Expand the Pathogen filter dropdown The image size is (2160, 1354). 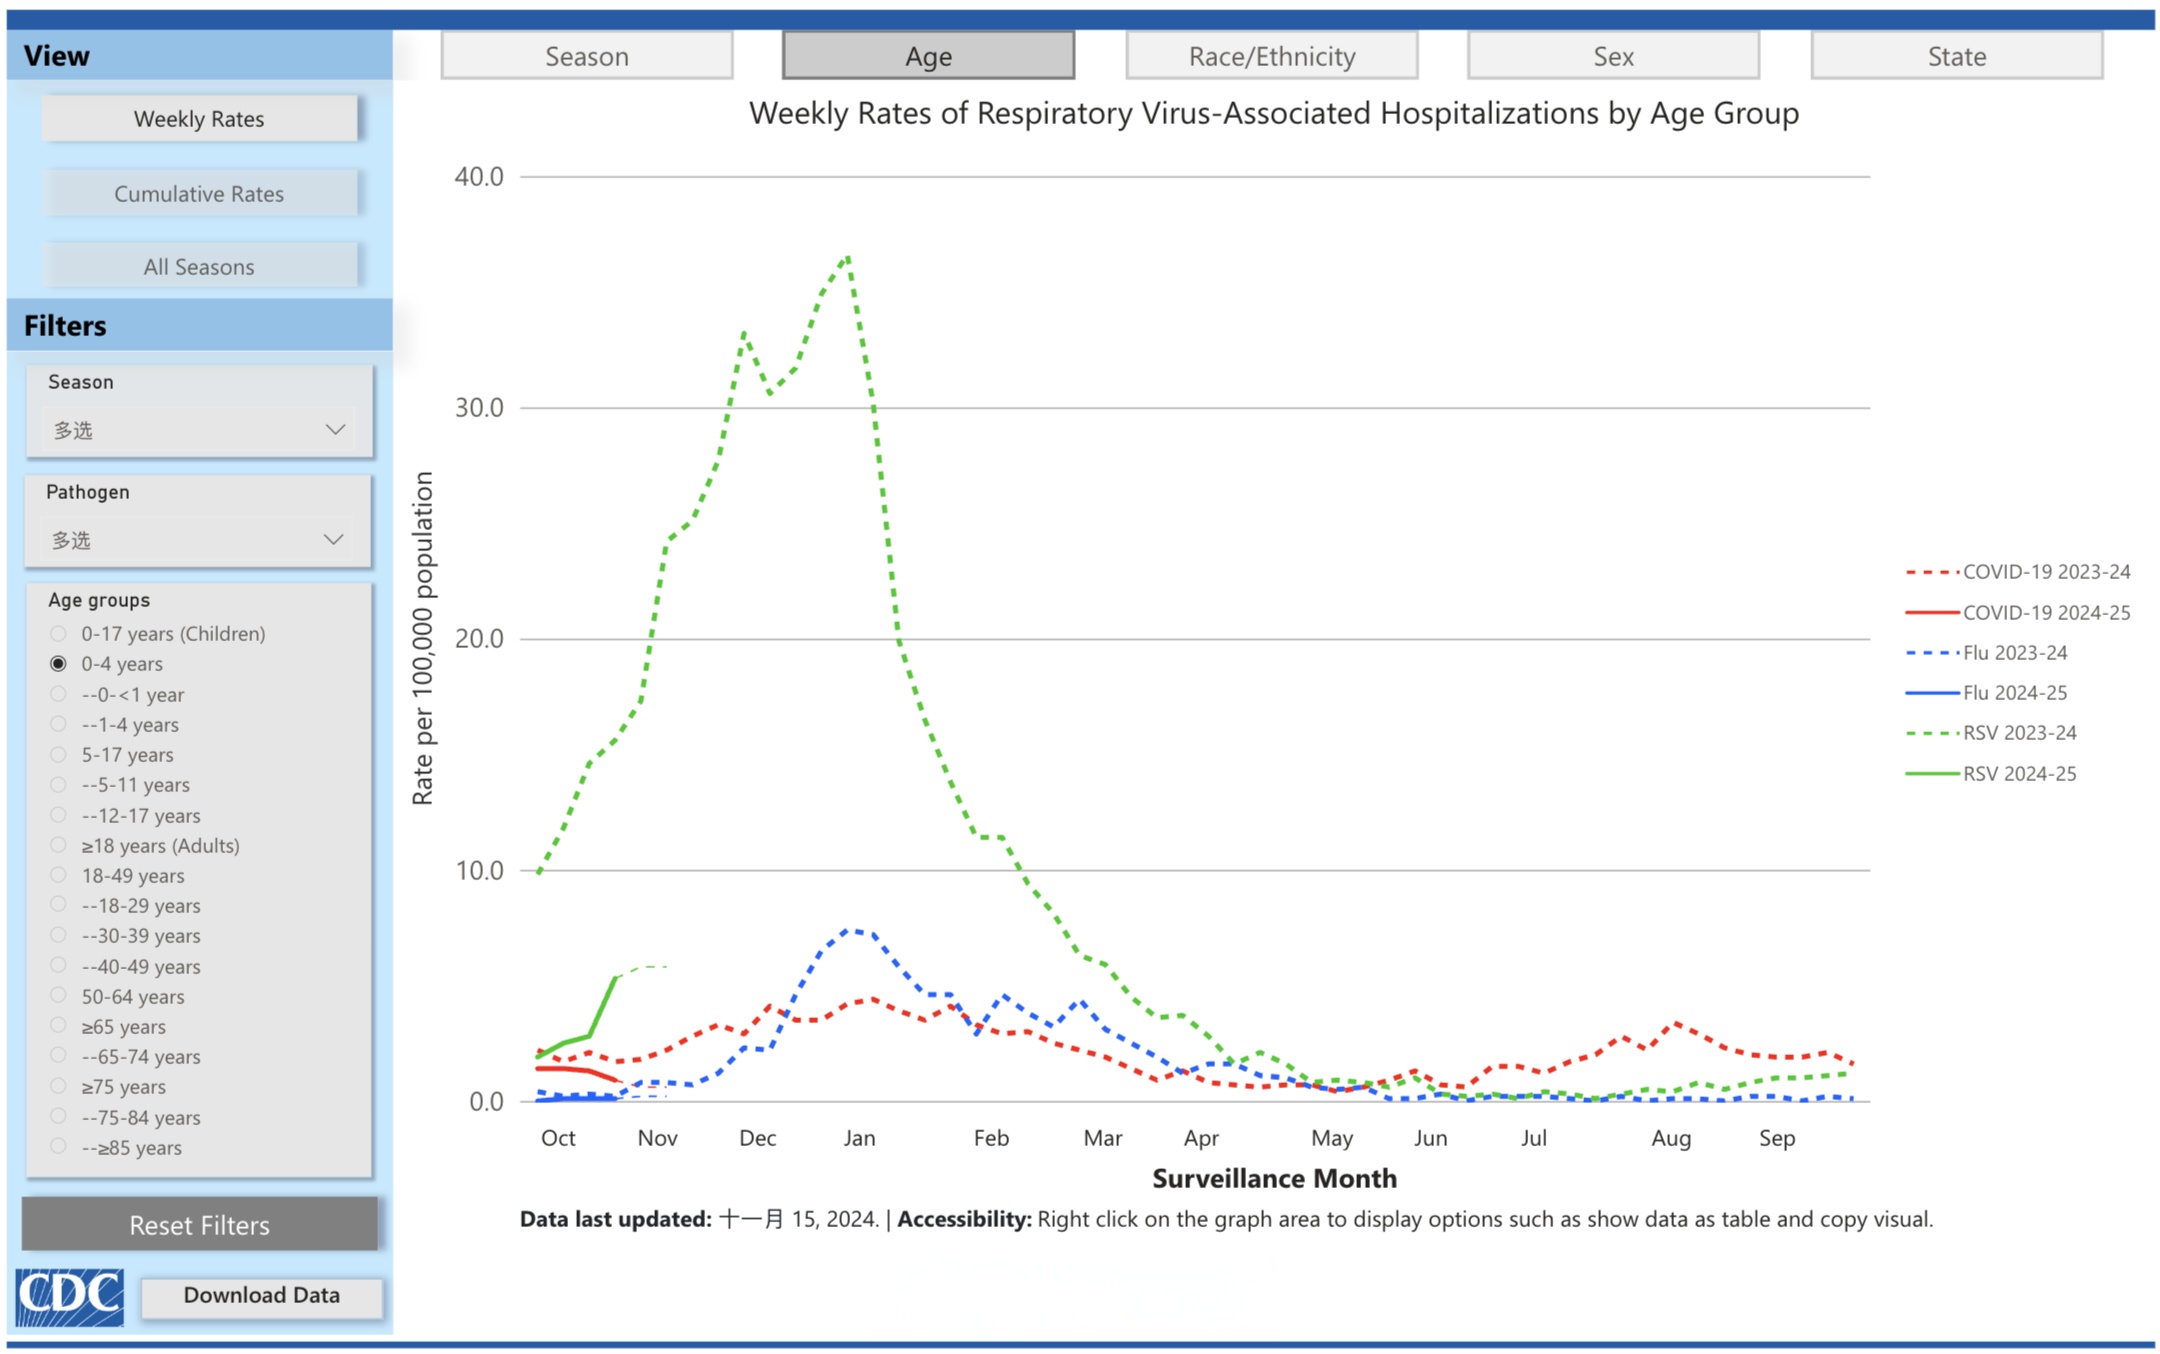pos(199,540)
